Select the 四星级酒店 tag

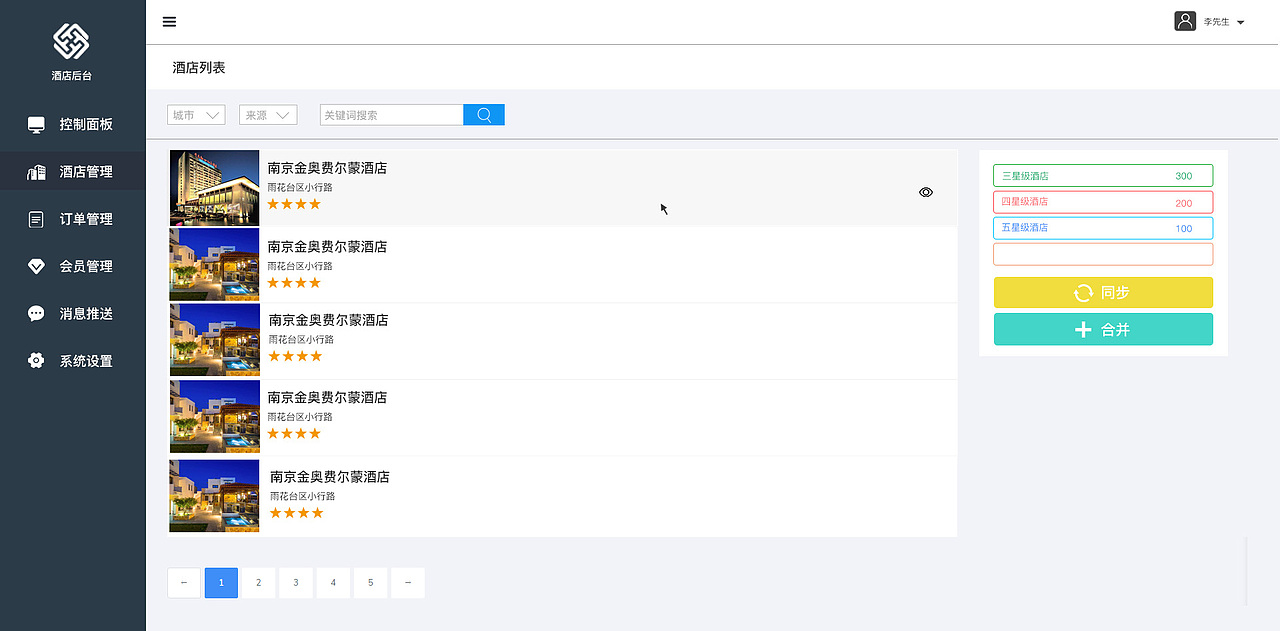1103,202
